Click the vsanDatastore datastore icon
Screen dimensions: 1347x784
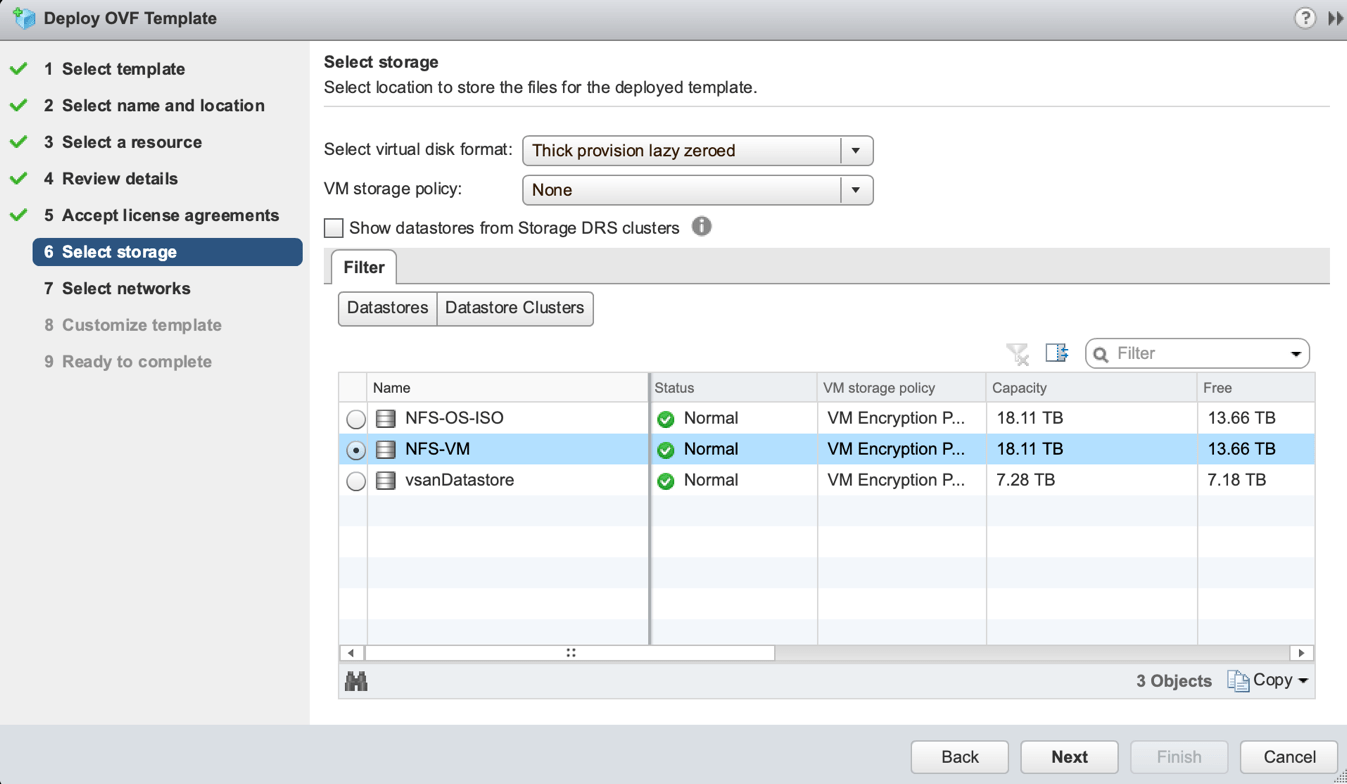click(x=385, y=480)
